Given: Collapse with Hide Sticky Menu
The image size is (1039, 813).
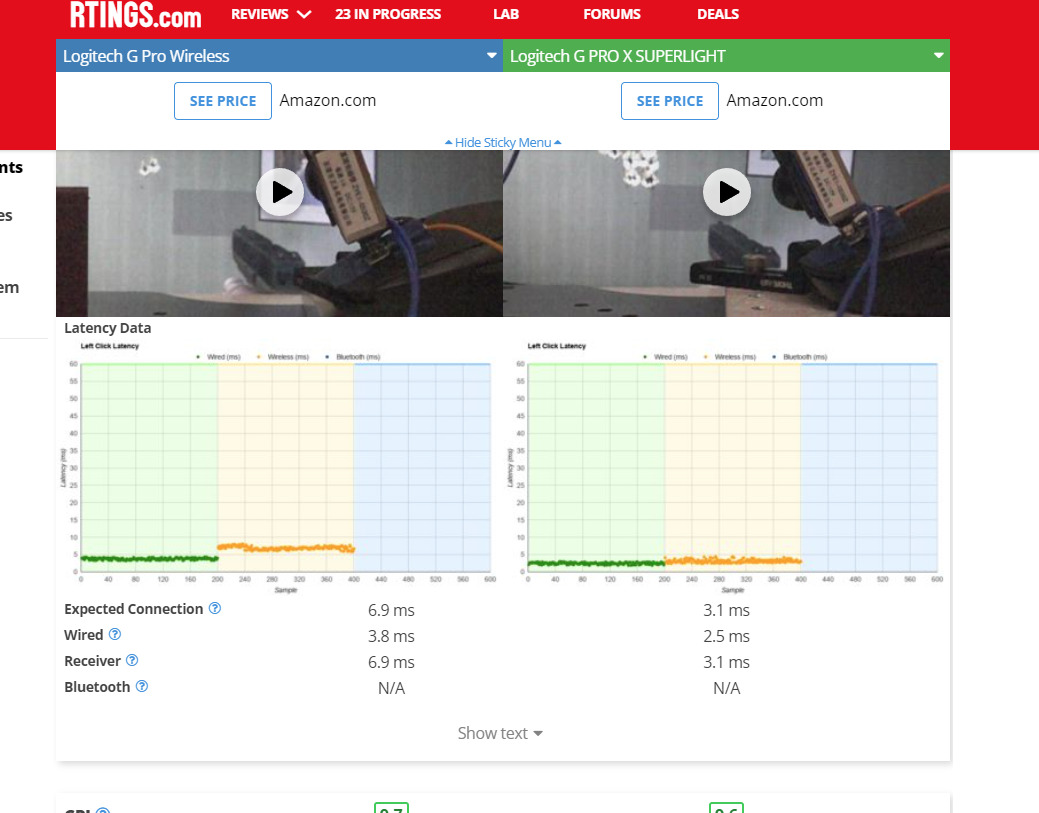Looking at the screenshot, I should click(503, 142).
